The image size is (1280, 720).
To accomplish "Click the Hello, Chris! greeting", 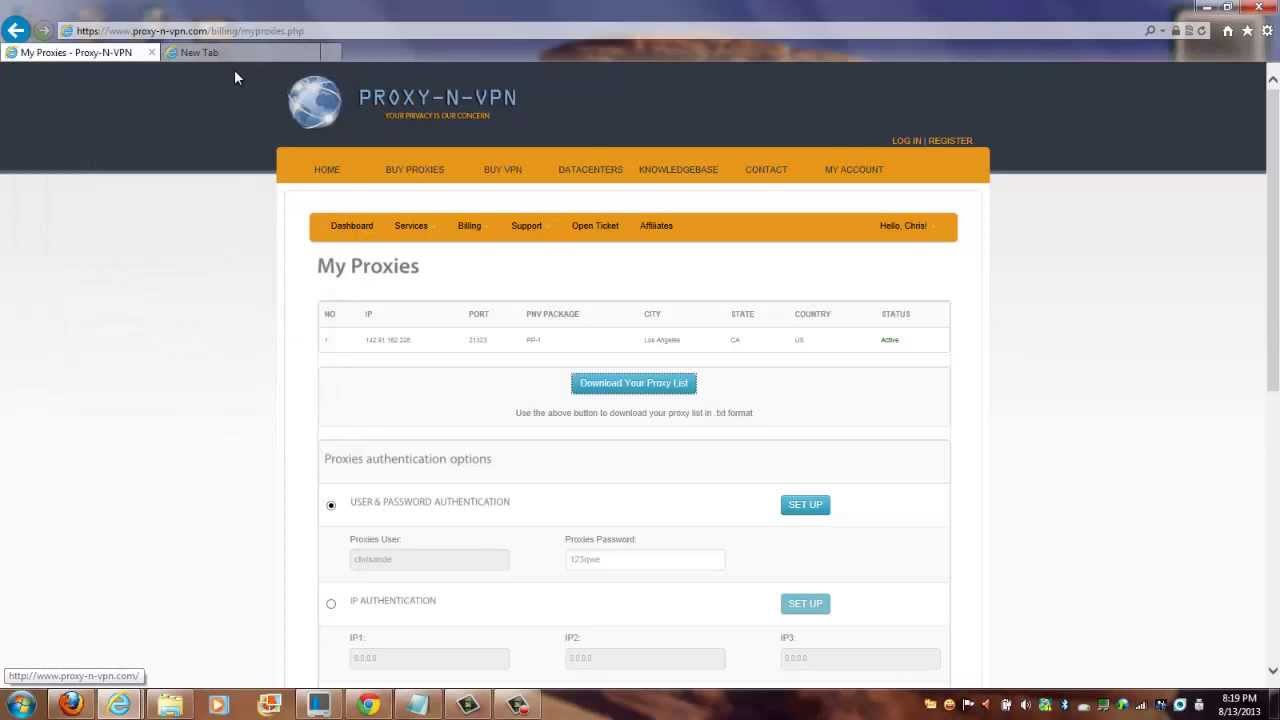I will click(x=903, y=226).
